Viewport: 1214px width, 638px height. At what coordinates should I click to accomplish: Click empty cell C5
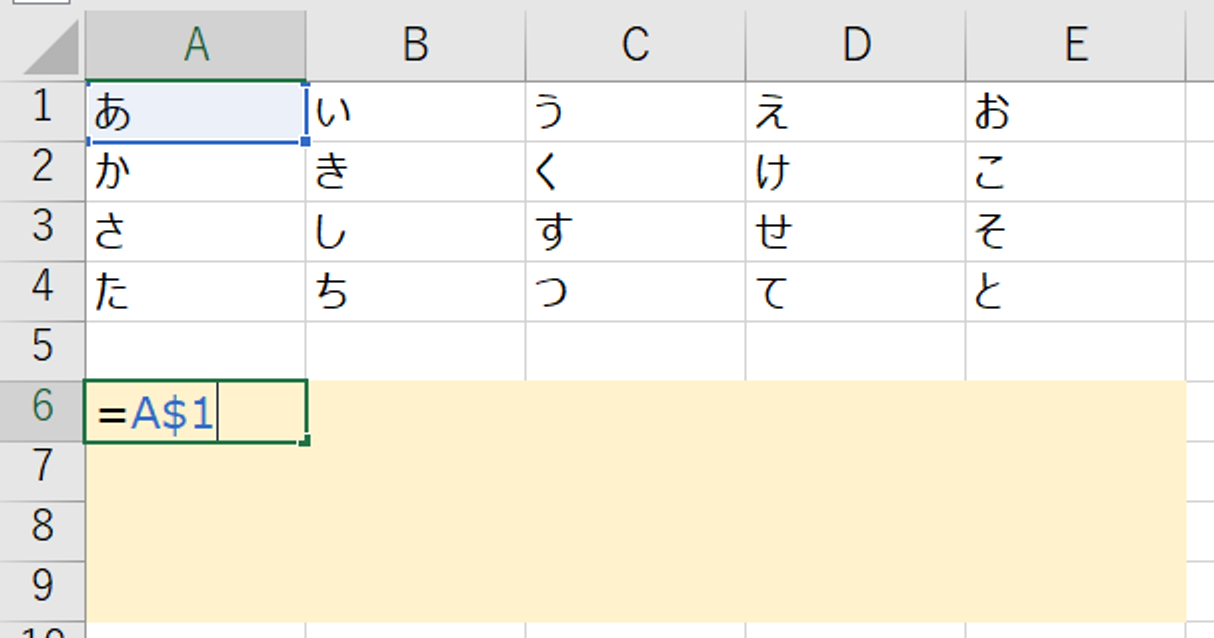coord(636,351)
